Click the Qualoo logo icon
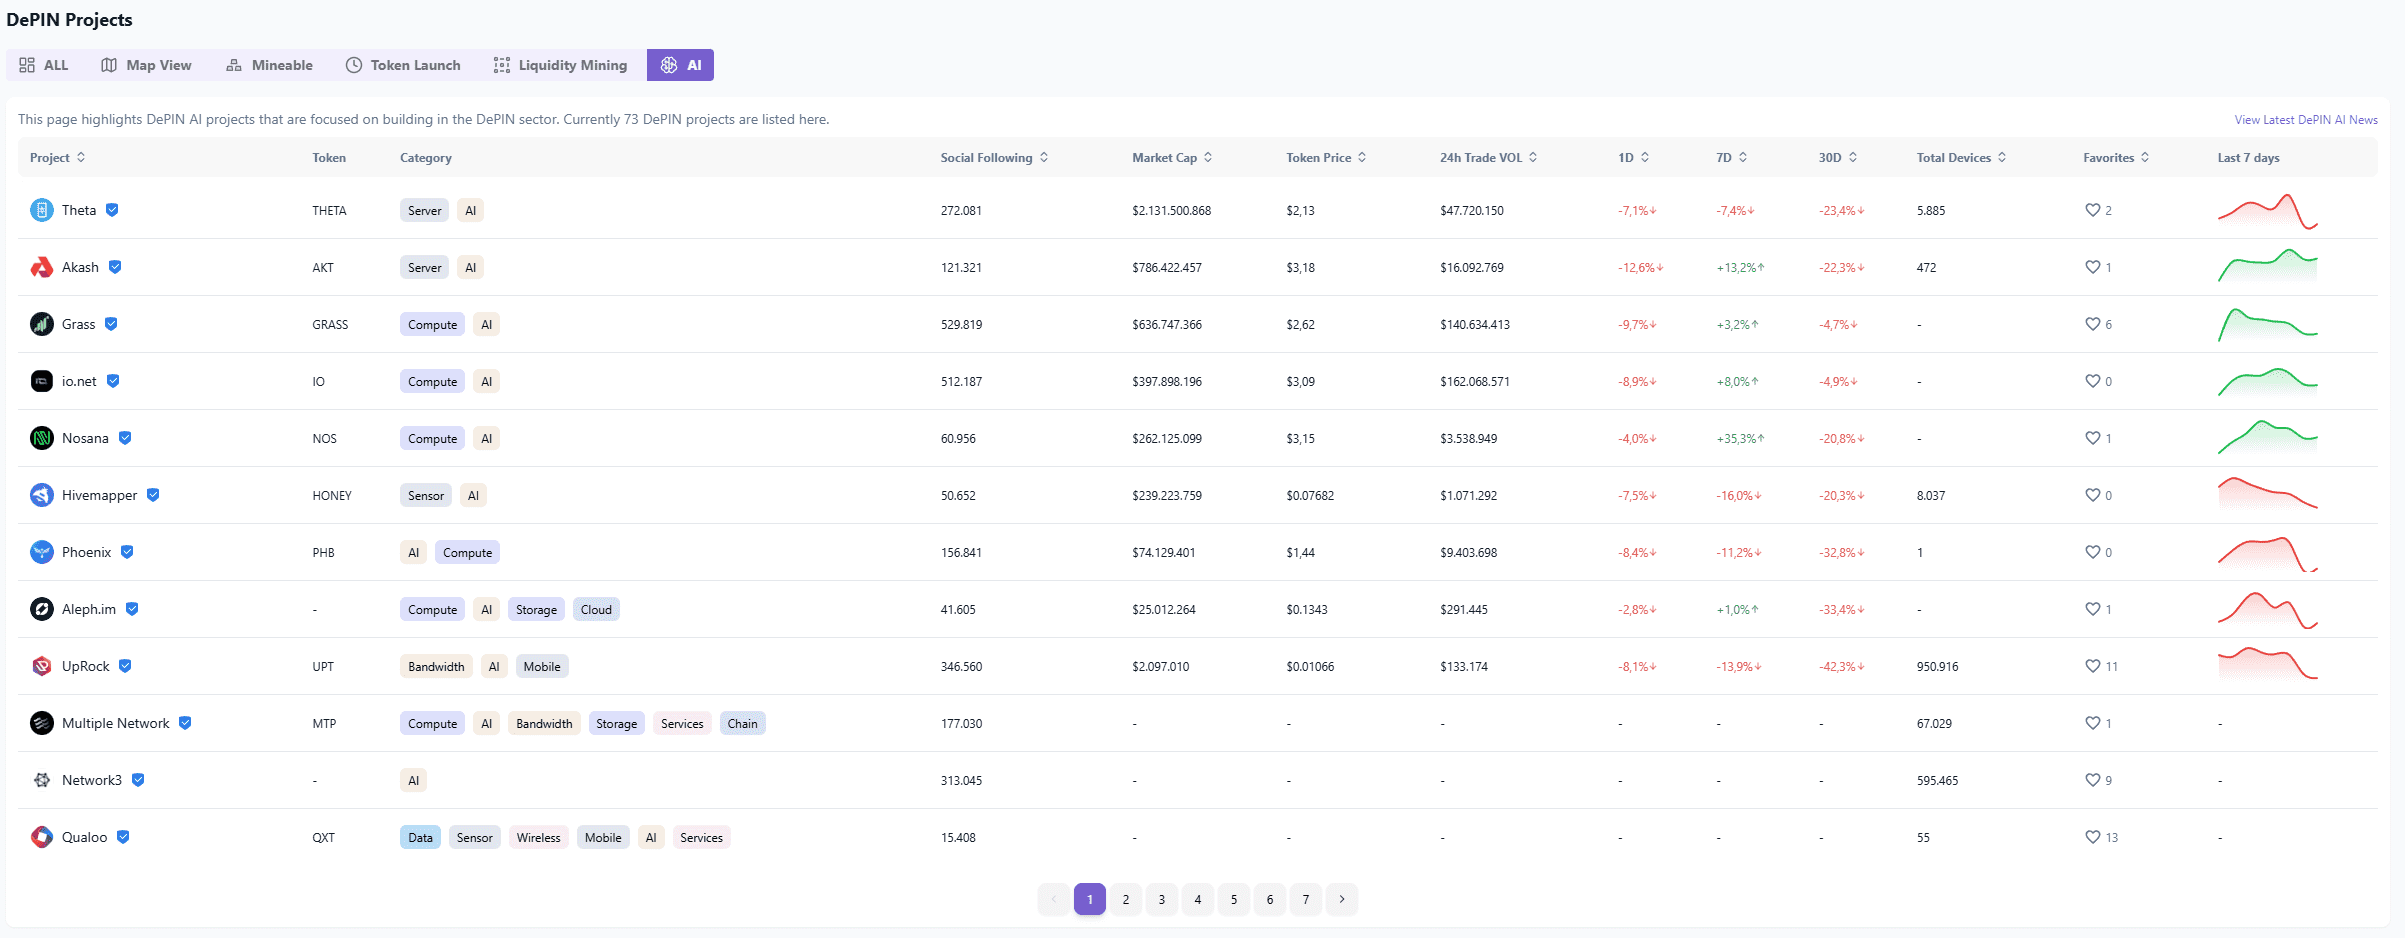The width and height of the screenshot is (2405, 938). click(41, 837)
